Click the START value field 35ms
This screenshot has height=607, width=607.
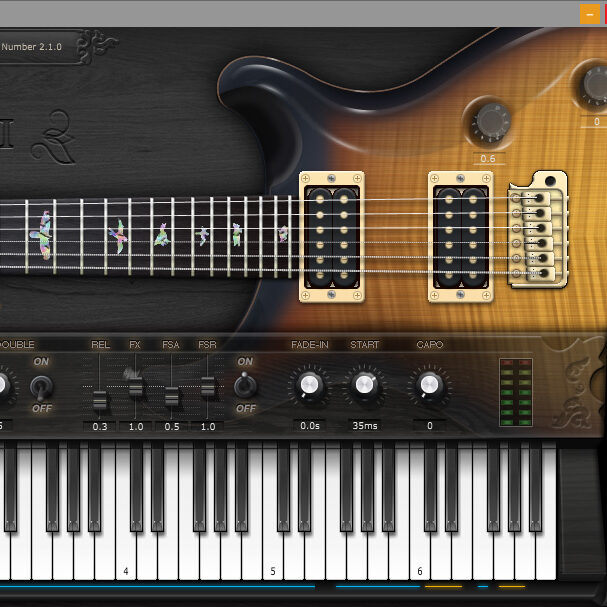coord(365,425)
